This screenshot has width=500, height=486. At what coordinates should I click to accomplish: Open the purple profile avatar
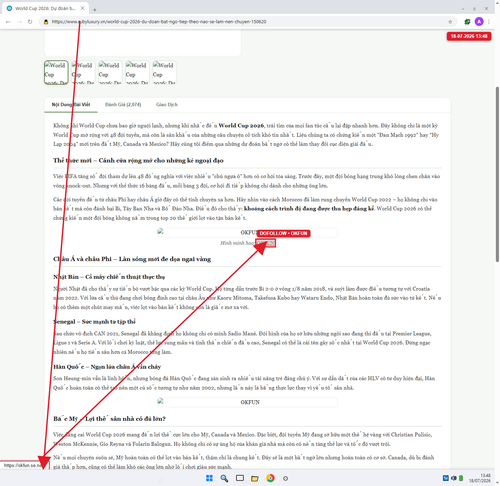point(479,22)
